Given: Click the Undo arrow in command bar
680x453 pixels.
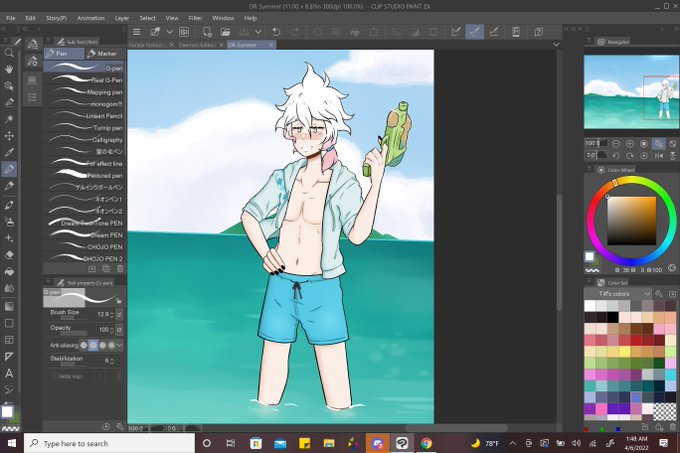Looking at the screenshot, I should coord(276,32).
